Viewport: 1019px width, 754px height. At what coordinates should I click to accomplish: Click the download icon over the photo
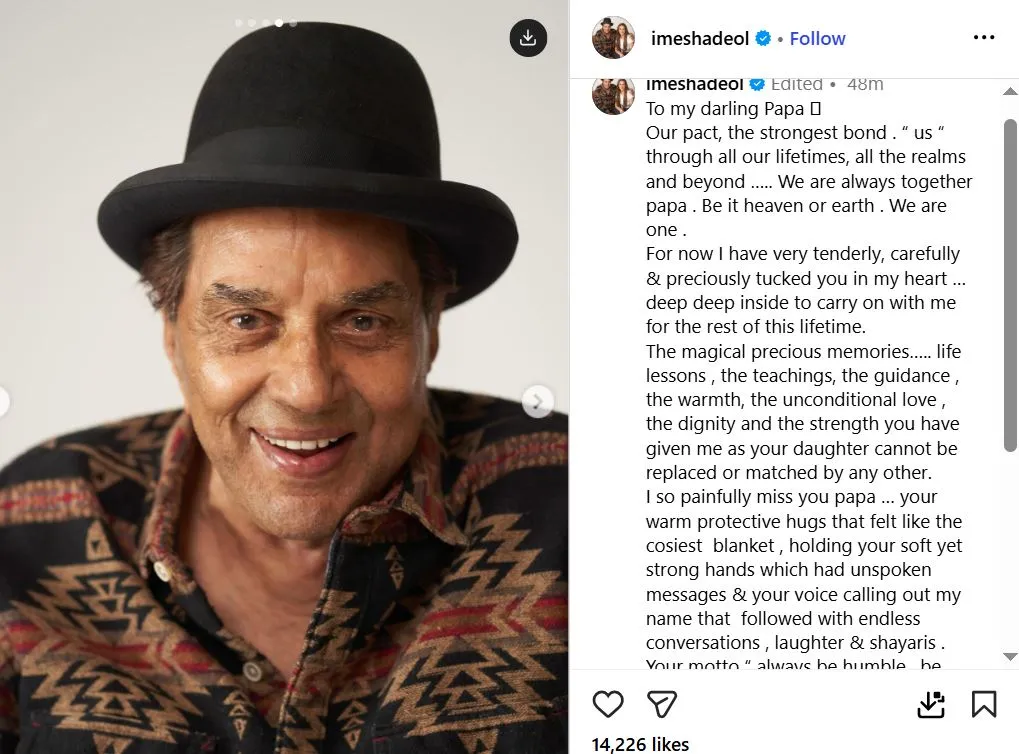pos(528,38)
